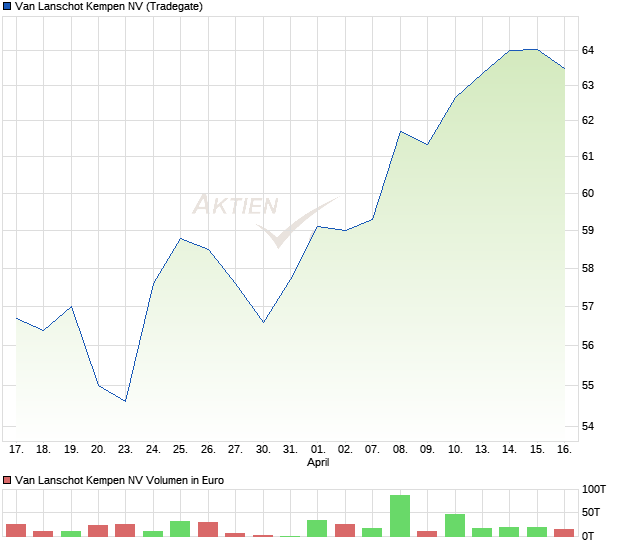Click the '27.' date label on the x-axis

pos(235,450)
